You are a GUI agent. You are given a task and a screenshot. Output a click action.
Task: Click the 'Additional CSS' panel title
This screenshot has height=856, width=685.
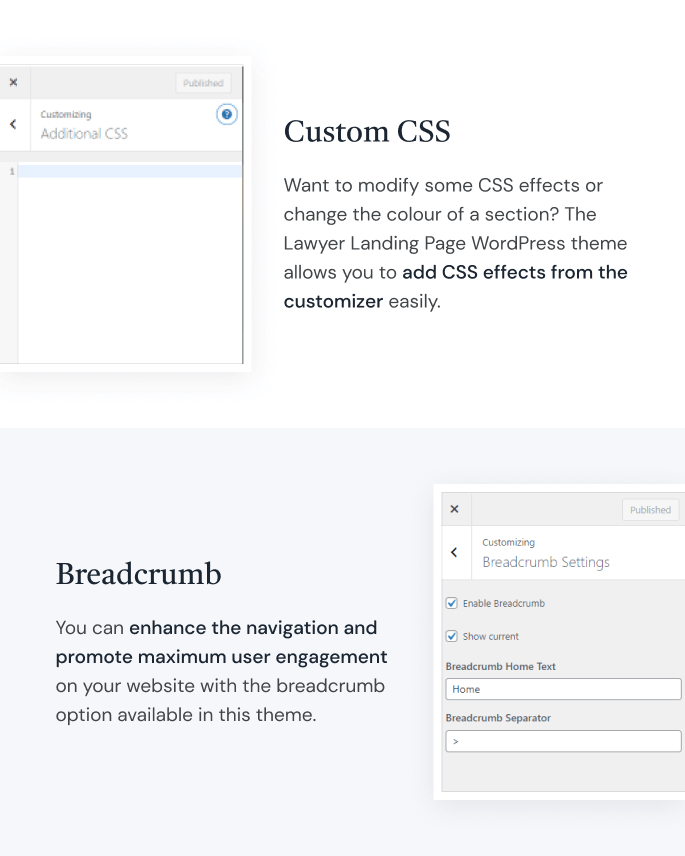[x=84, y=134]
